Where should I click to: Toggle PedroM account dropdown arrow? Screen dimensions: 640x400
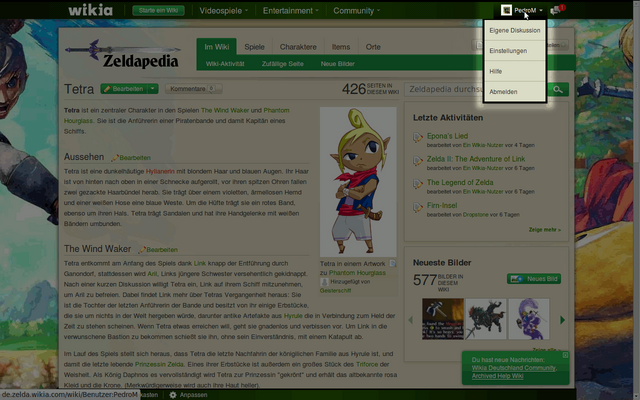(x=541, y=11)
